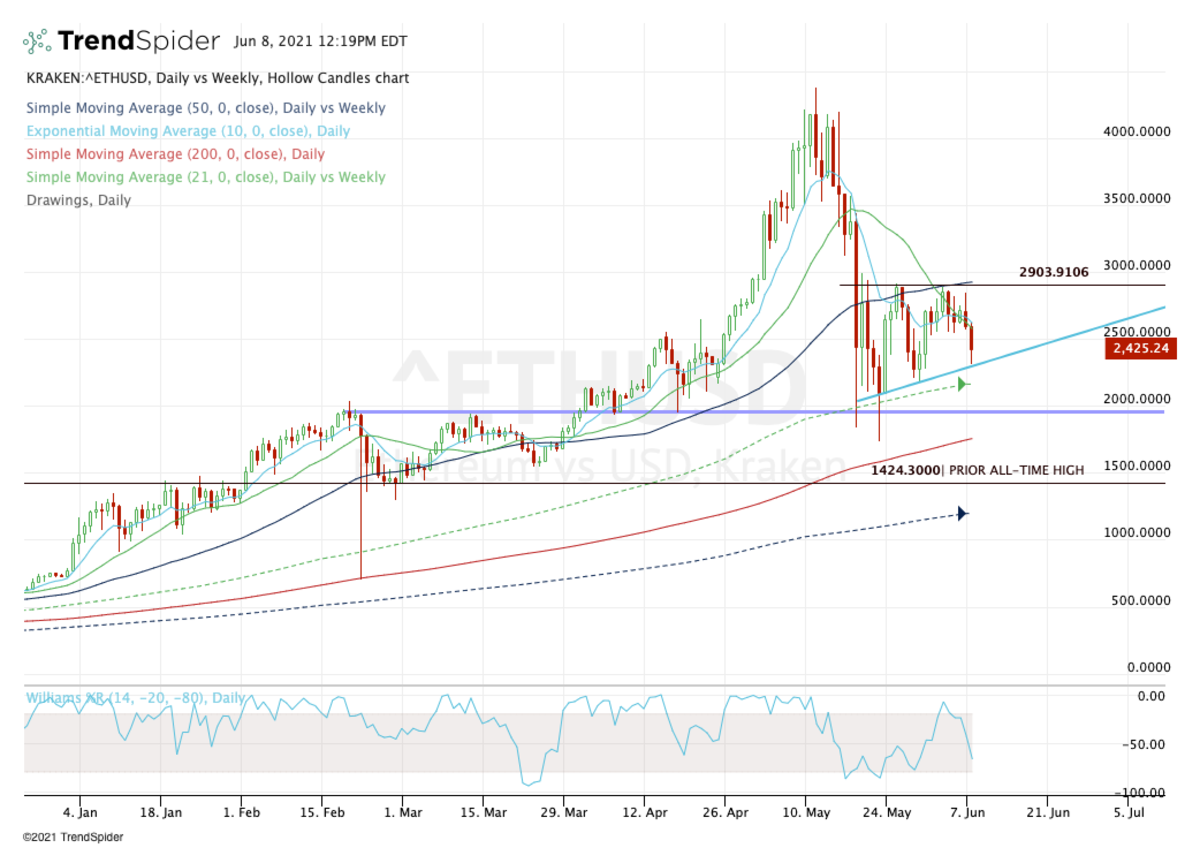Click the TrendSpider spider-web logo icon
The width and height of the screenshot is (1200, 848).
pos(37,41)
